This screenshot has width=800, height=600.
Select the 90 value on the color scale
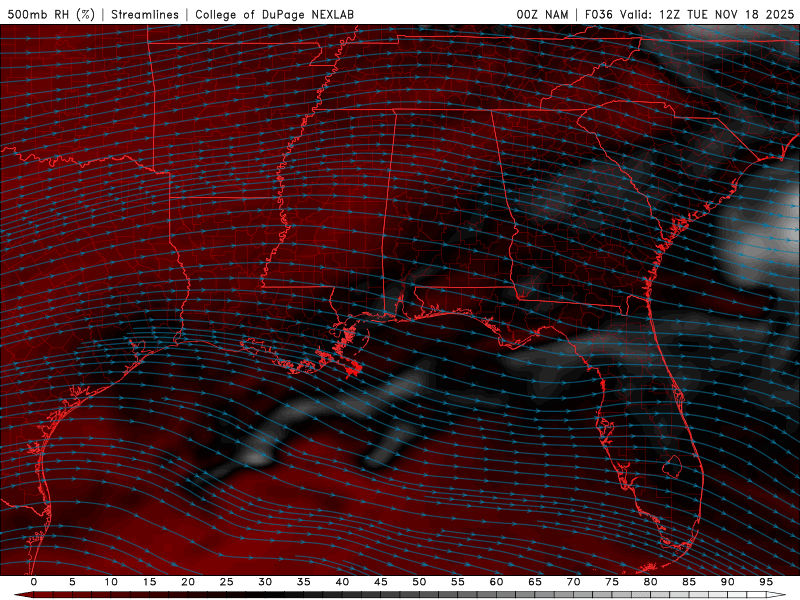point(728,582)
